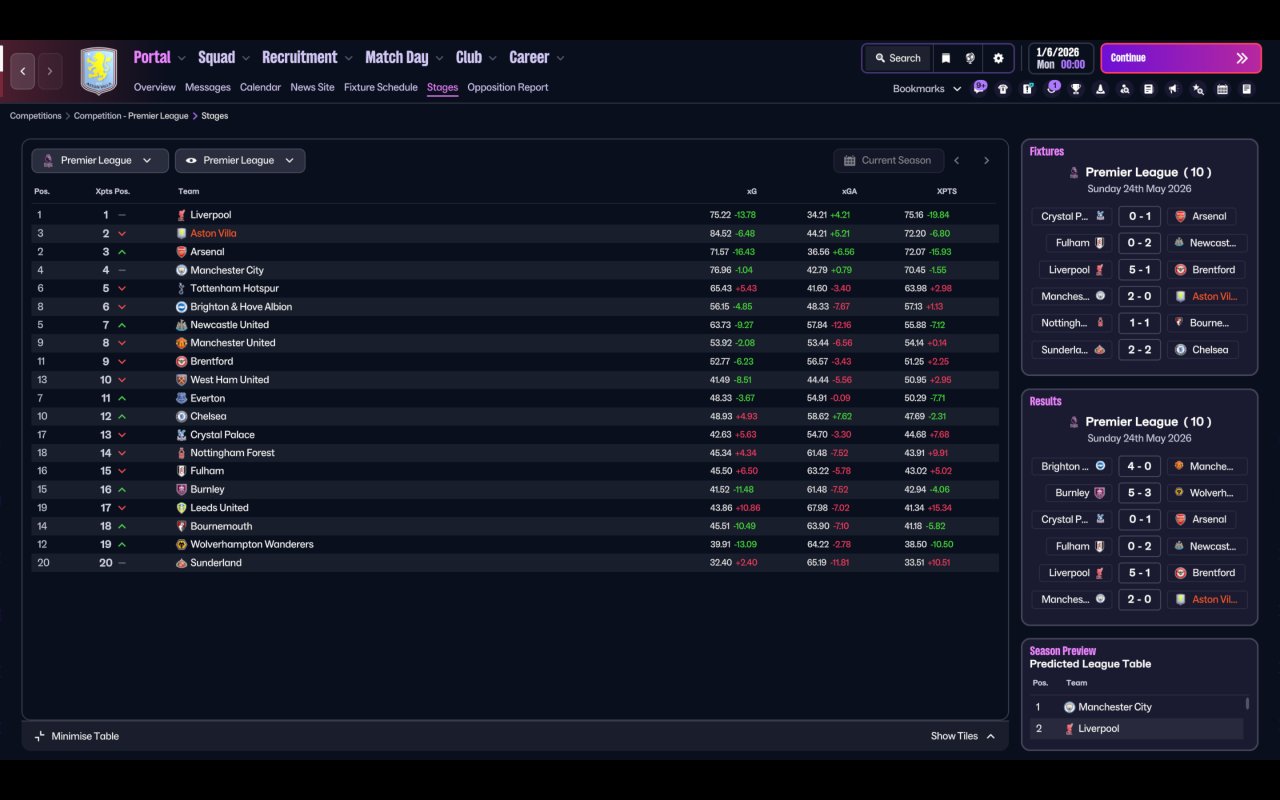This screenshot has width=1280, height=800.
Task: Click the megaphone icon in bookmarks bar
Action: point(1173,89)
